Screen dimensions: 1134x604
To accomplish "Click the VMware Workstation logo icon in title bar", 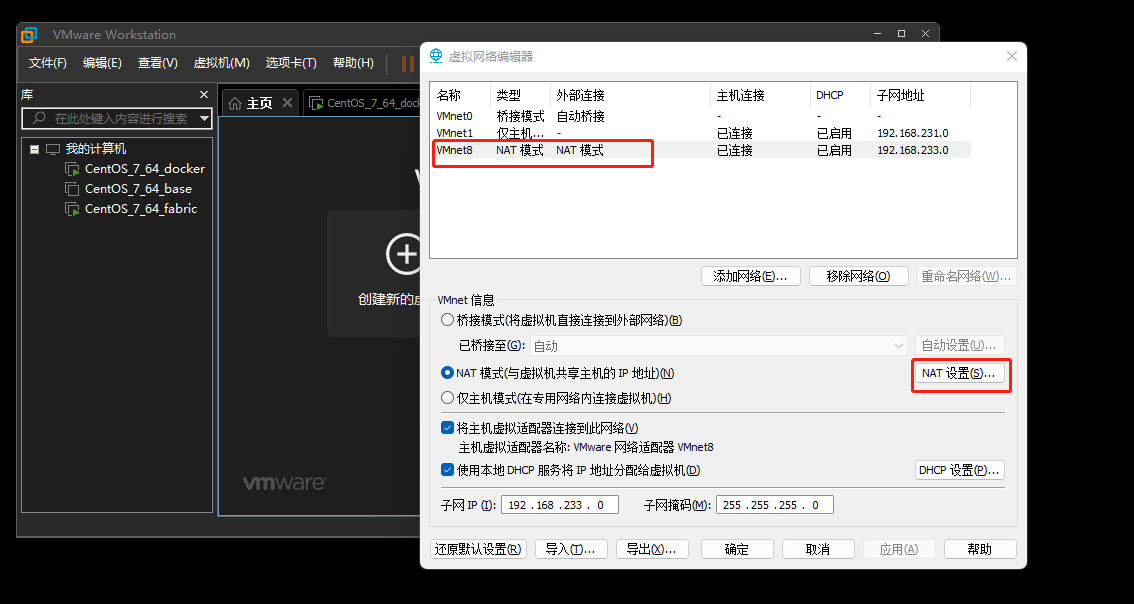I will click(29, 35).
